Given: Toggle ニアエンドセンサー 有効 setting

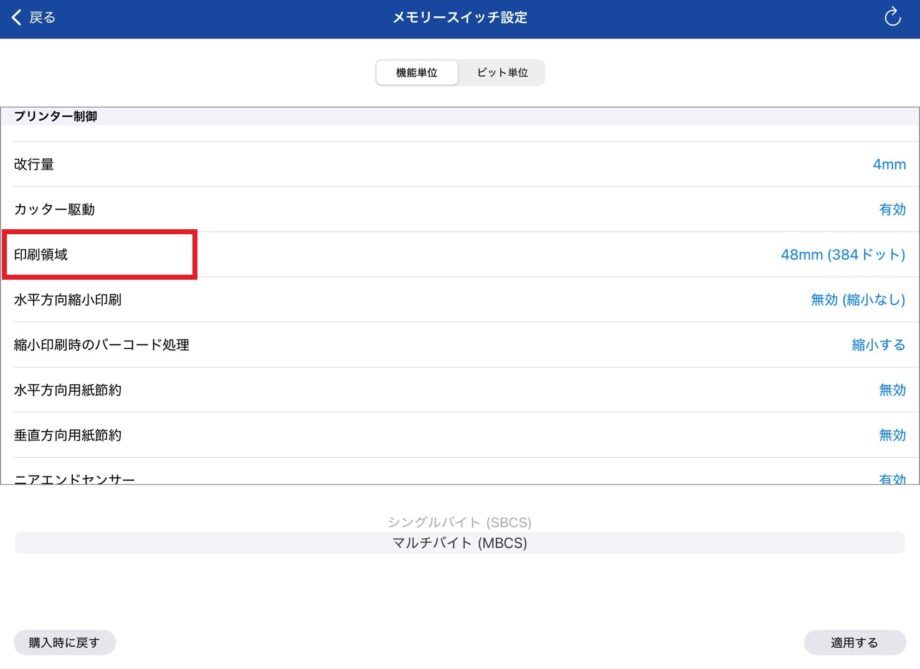Looking at the screenshot, I should [891, 479].
